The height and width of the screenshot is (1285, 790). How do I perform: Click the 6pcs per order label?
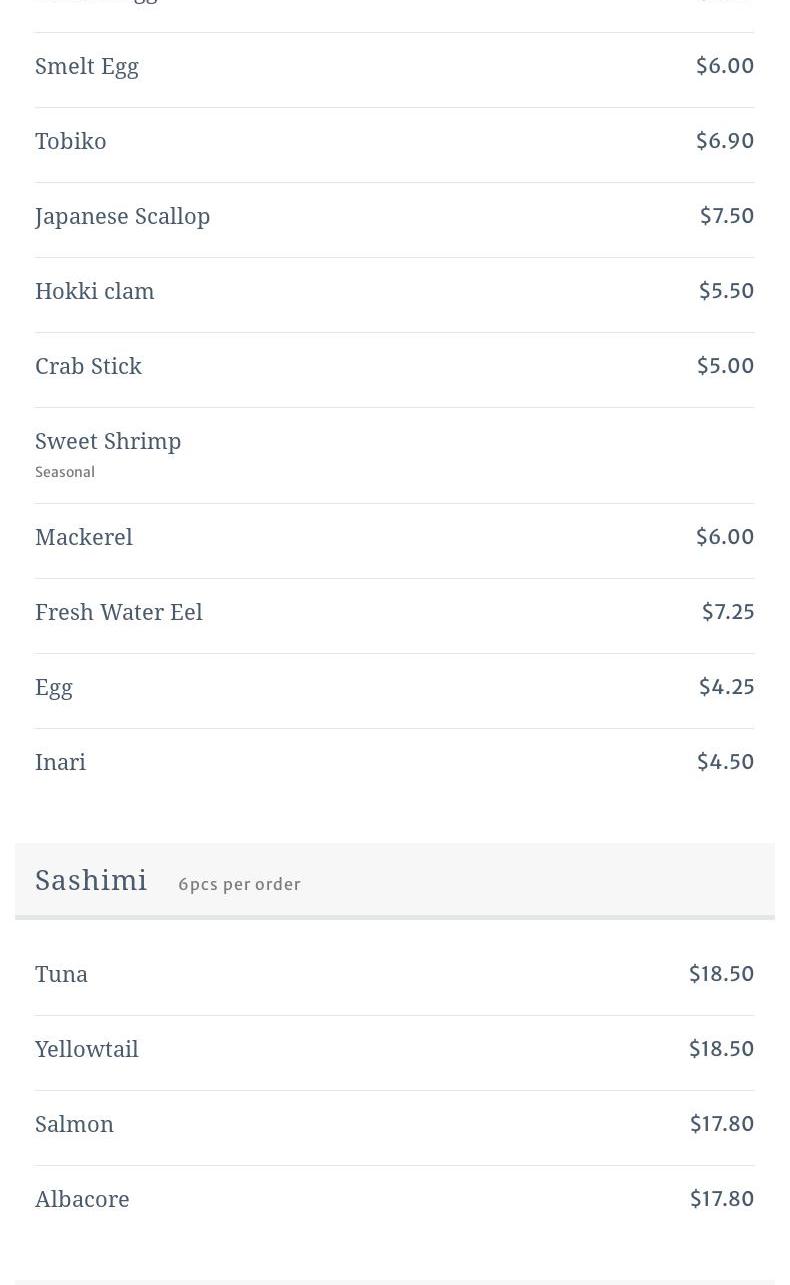[x=239, y=884]
